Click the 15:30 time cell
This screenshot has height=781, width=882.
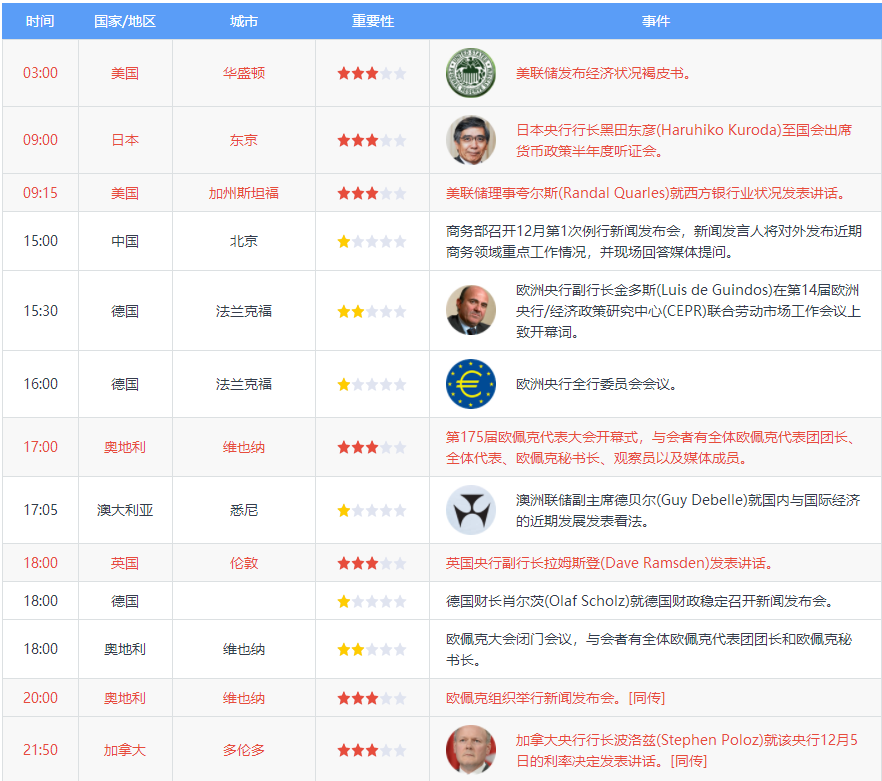coord(40,311)
